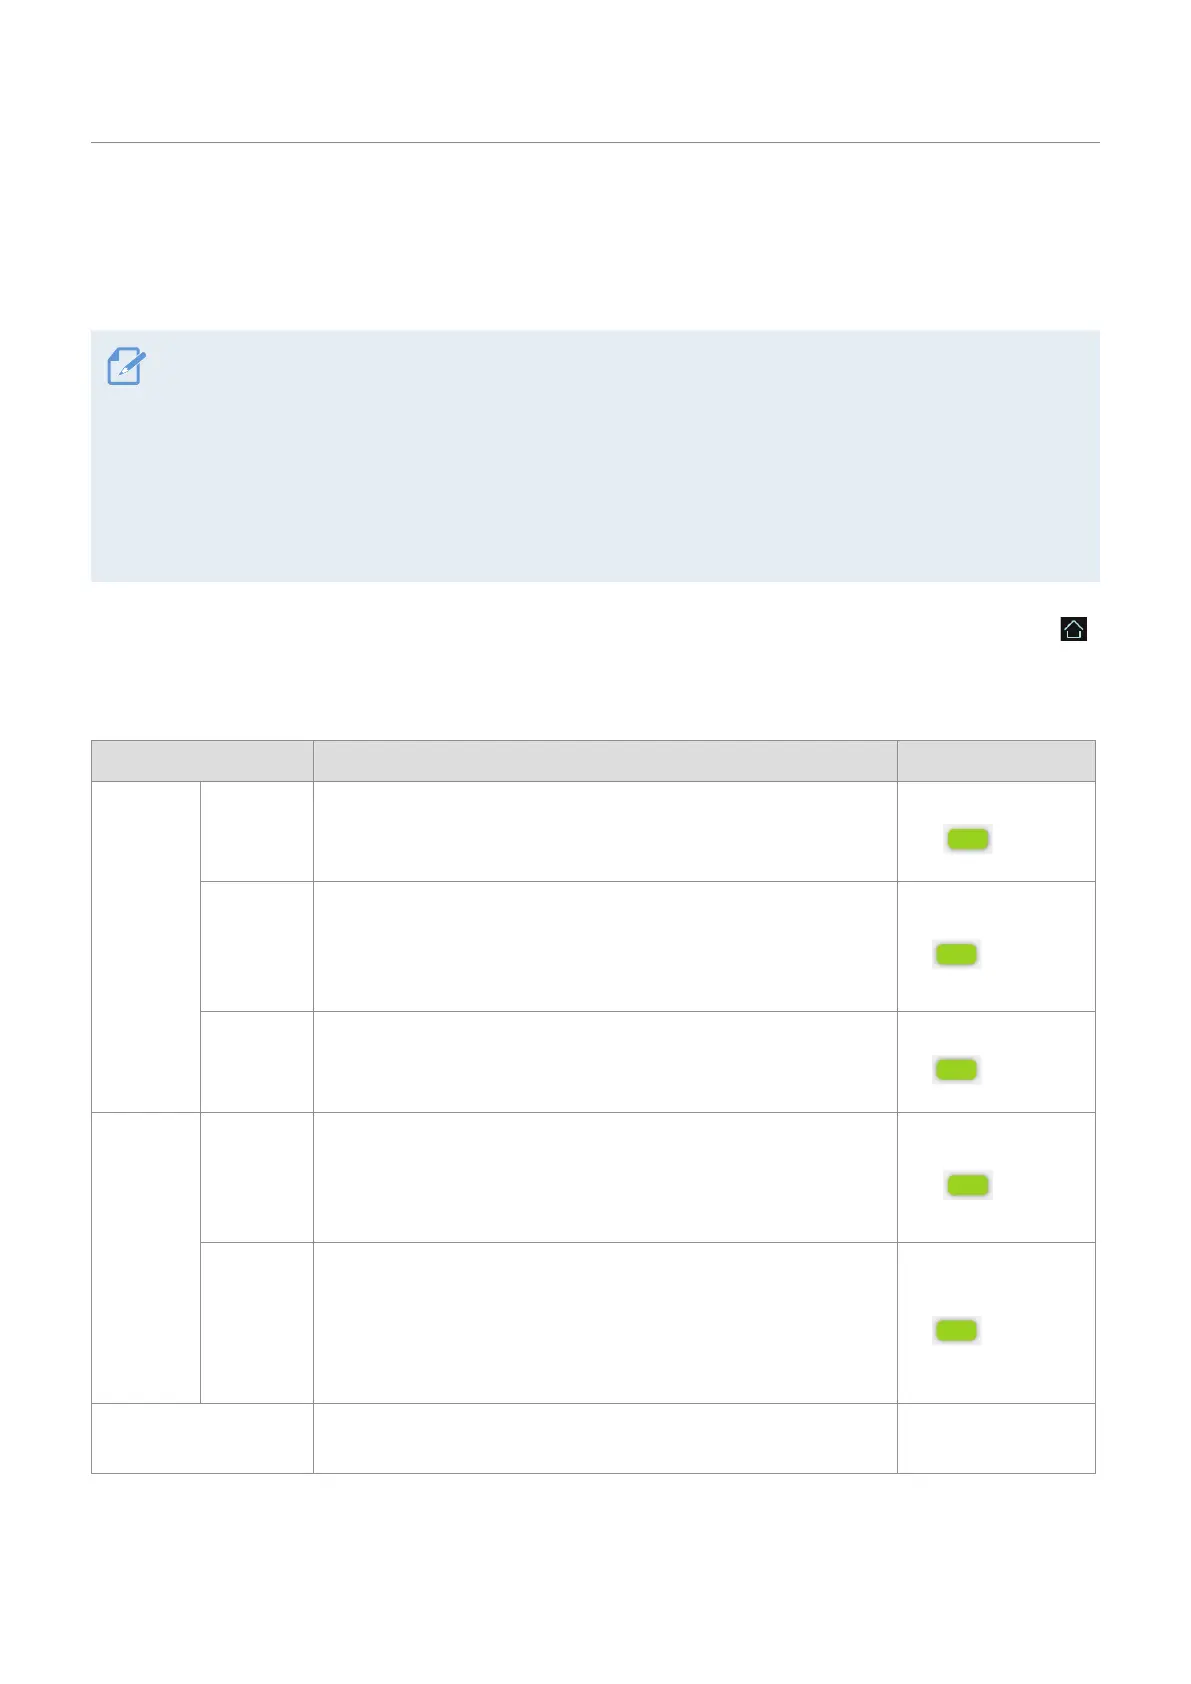Click the green indicator in the first table row
1191x1684 pixels.
[x=968, y=839]
